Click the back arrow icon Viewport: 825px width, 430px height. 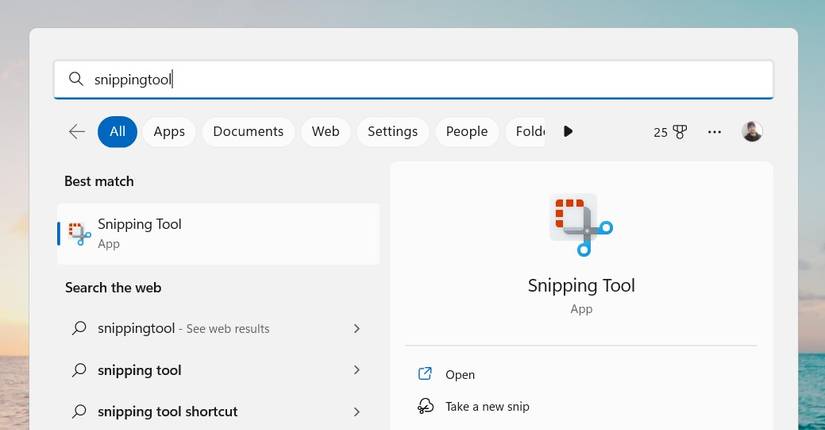(77, 131)
